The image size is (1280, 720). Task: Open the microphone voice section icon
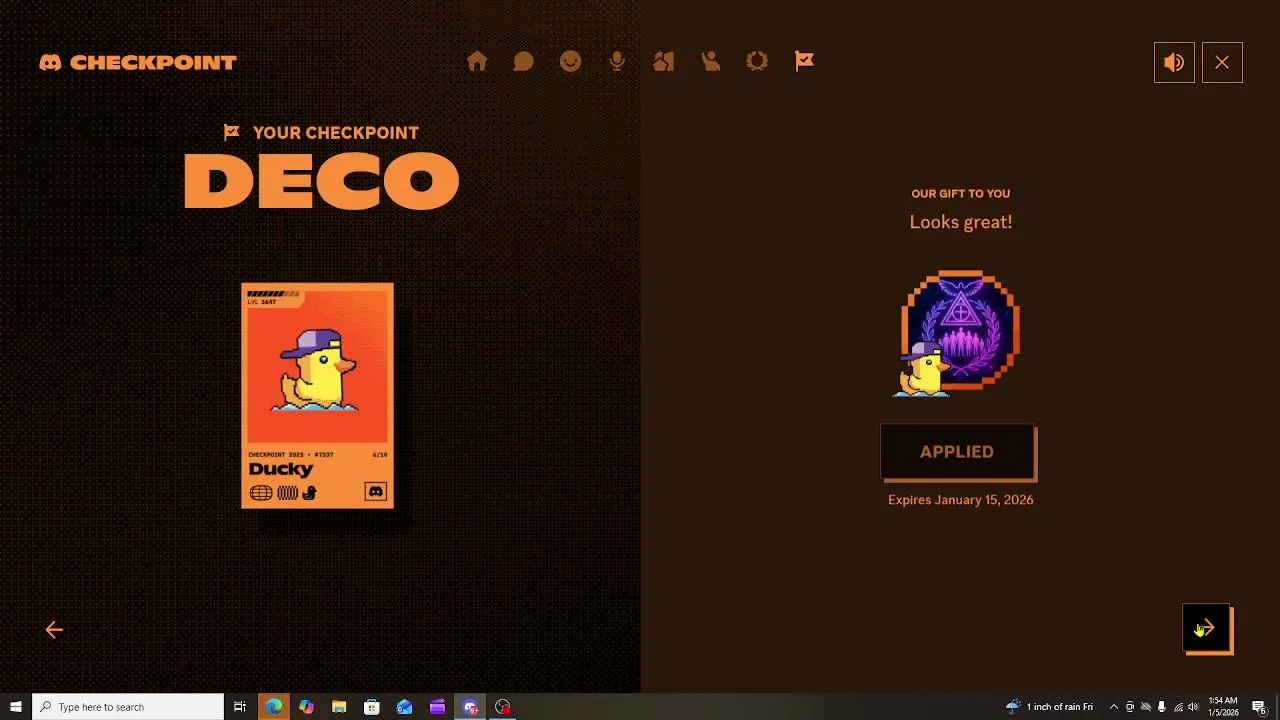click(617, 62)
